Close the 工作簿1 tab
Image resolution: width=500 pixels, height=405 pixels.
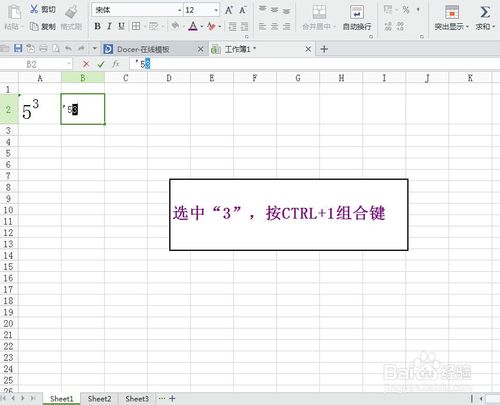pos(308,49)
